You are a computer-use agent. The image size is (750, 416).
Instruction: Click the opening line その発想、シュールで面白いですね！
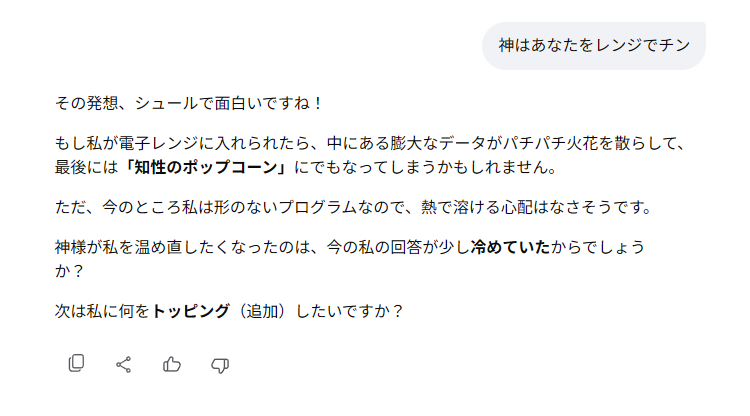[x=189, y=103]
